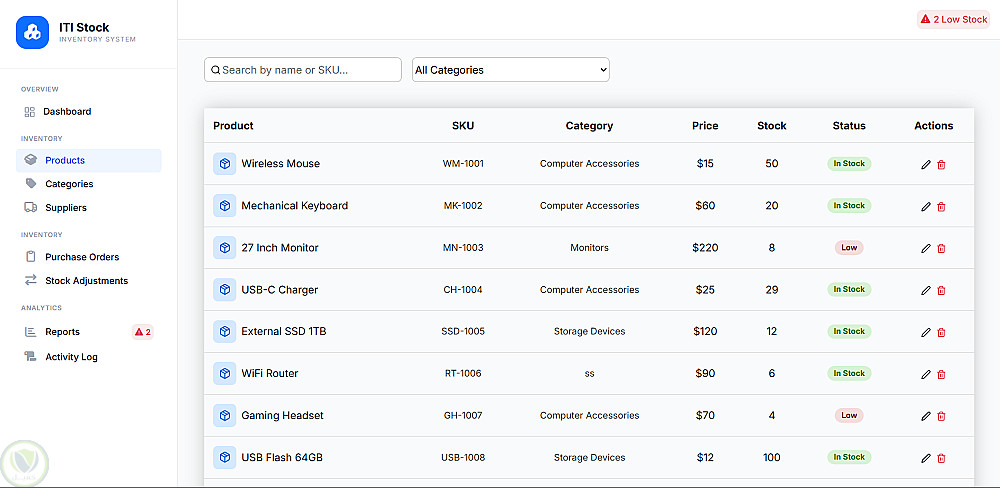
Task: Open the Dashboard page
Action: (x=67, y=112)
